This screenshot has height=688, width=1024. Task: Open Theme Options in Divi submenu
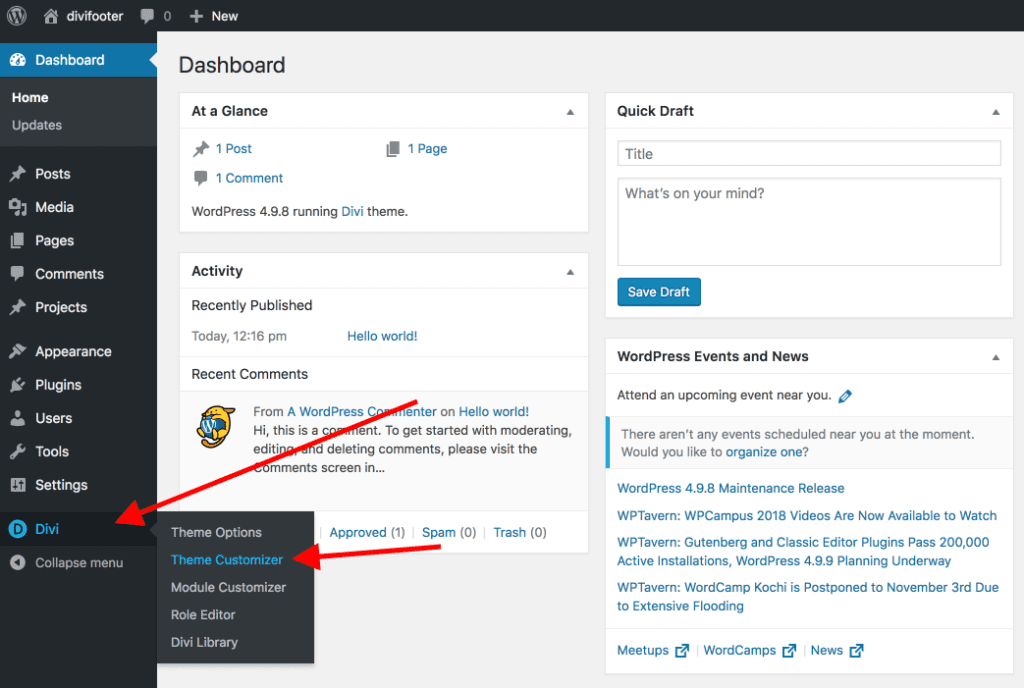pos(216,532)
